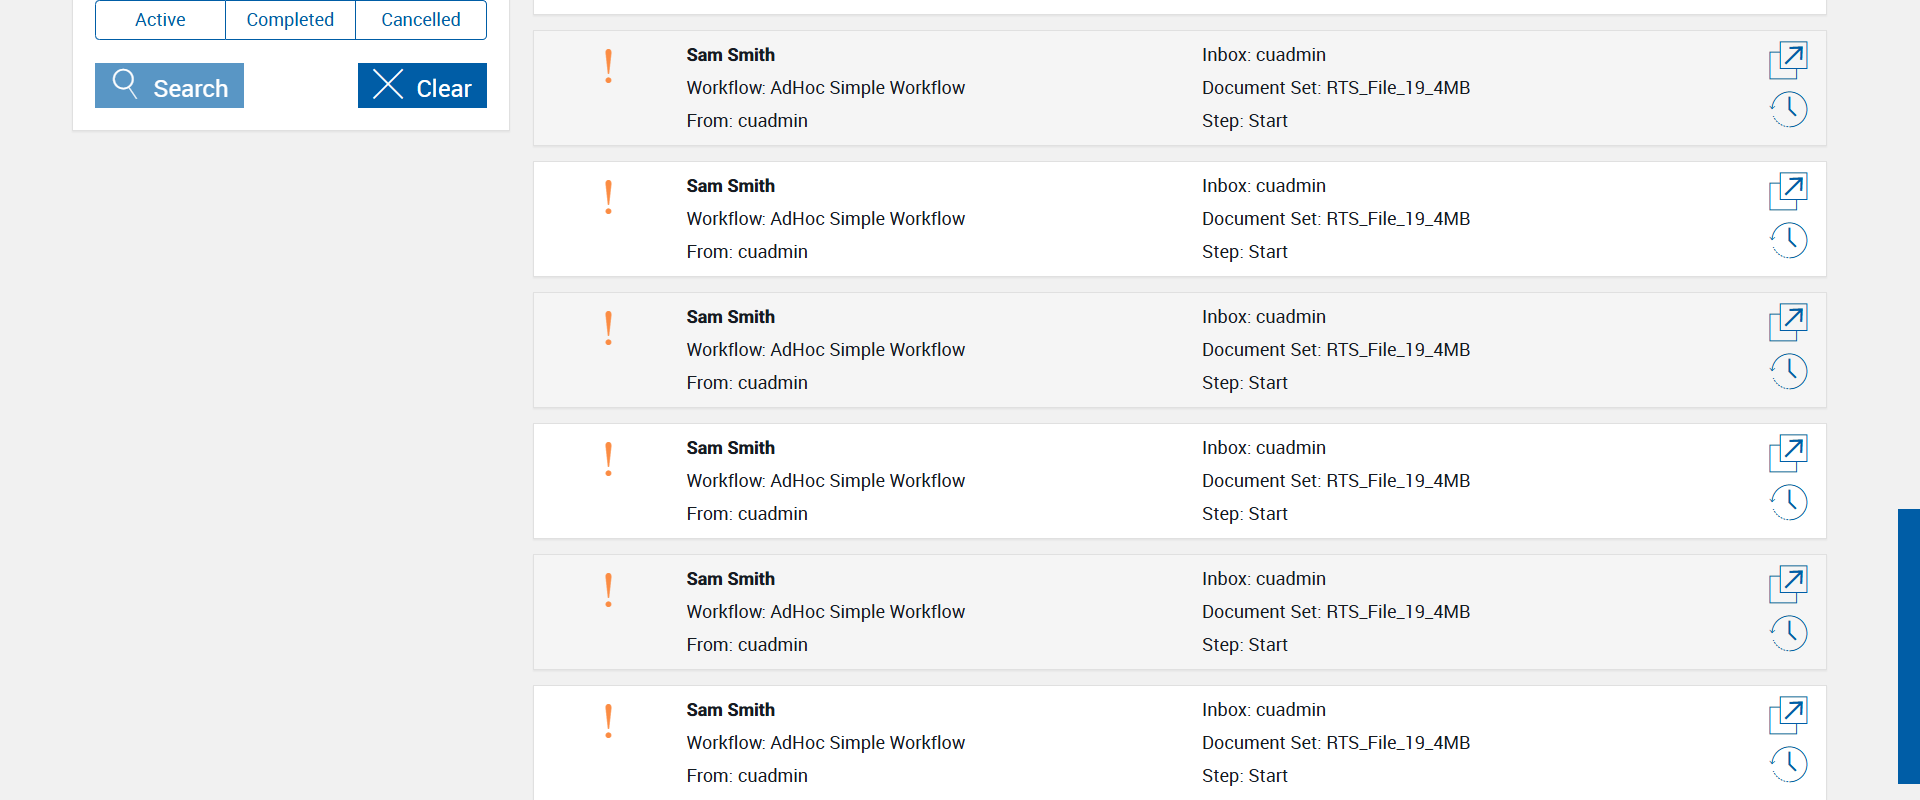Click the history clock on the second workflow row
The image size is (1920, 800).
[x=1788, y=240]
